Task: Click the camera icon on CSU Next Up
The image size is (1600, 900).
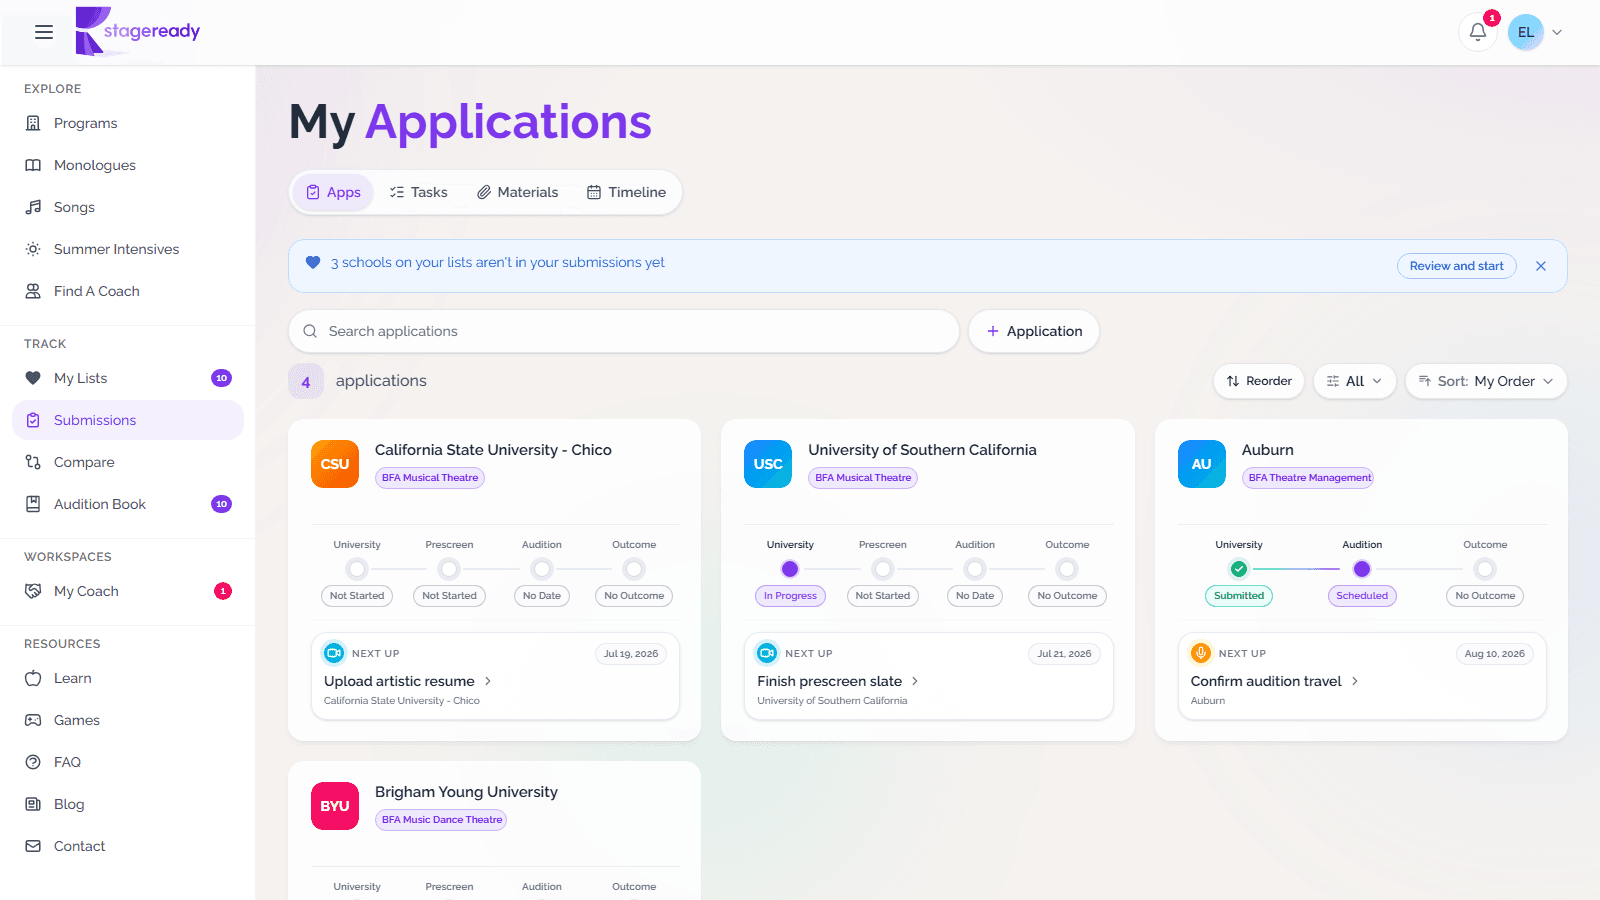Action: click(x=334, y=653)
